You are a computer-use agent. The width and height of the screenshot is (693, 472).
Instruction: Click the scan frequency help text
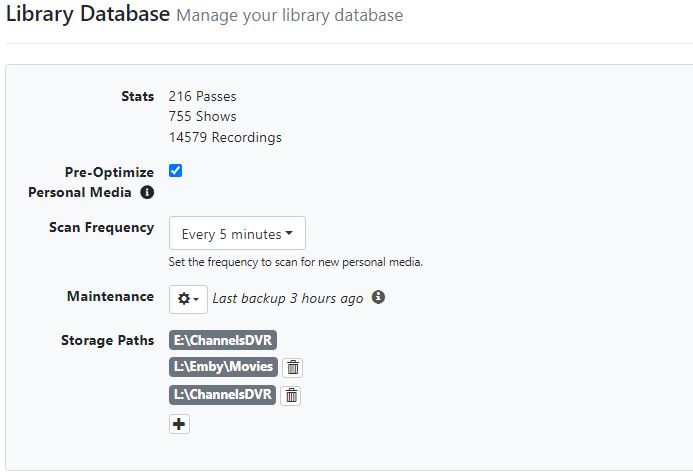tap(295, 262)
